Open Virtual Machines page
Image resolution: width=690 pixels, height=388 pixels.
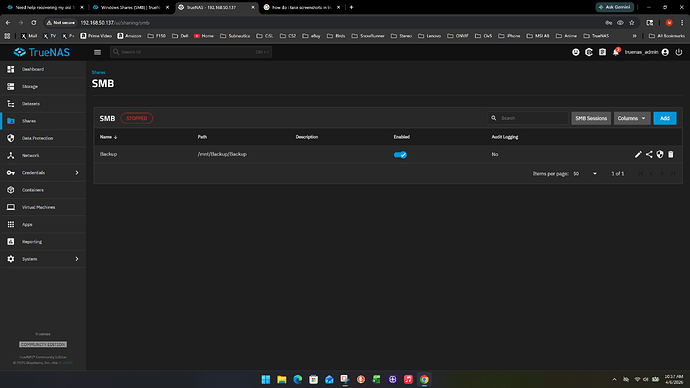point(43,207)
